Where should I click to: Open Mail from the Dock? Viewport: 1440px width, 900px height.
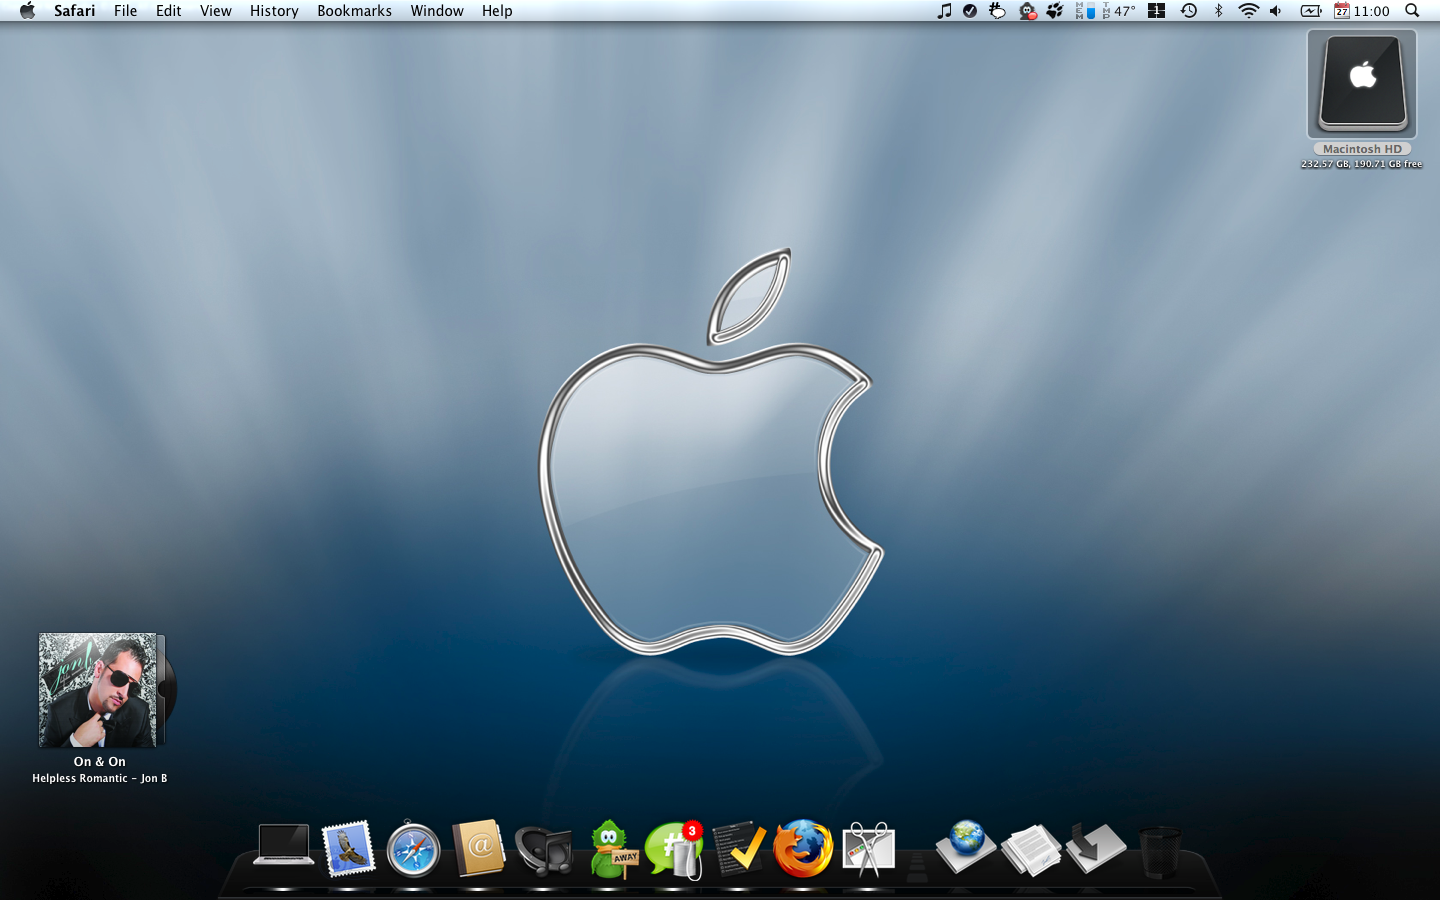(348, 848)
